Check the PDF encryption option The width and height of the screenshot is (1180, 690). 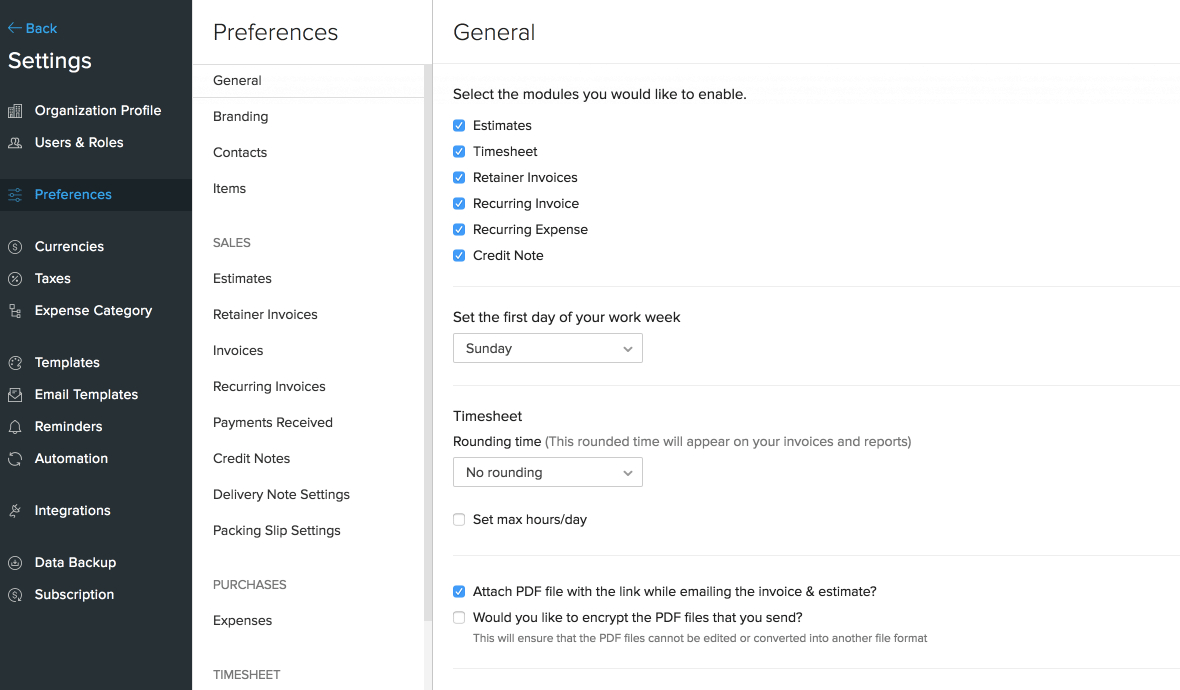(x=458, y=617)
